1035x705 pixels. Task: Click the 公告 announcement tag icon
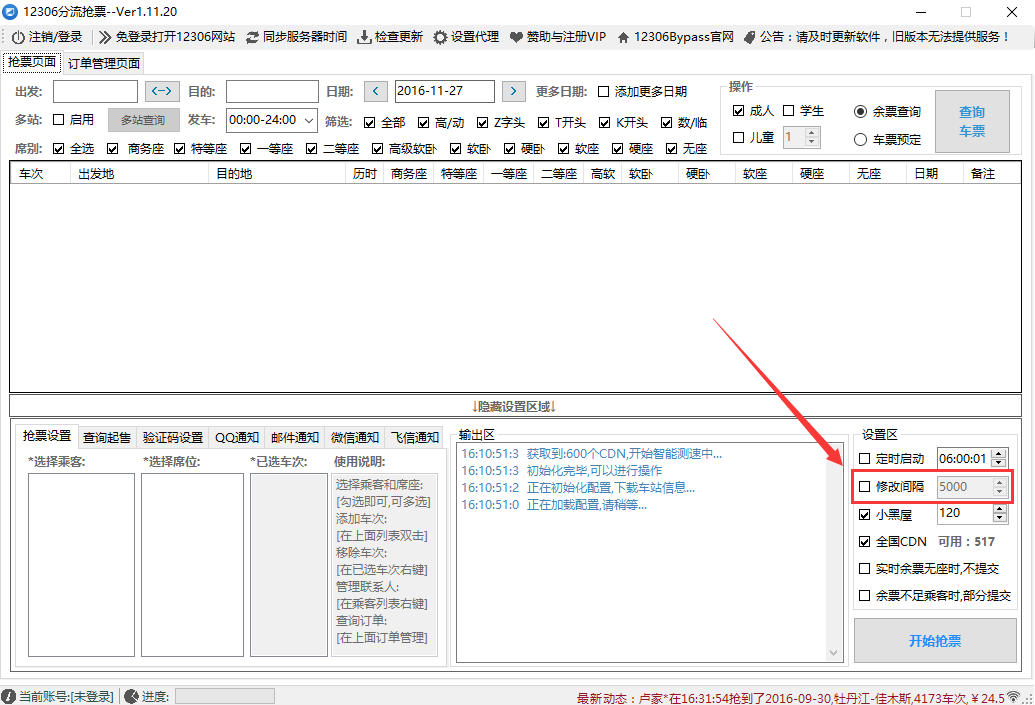click(749, 38)
